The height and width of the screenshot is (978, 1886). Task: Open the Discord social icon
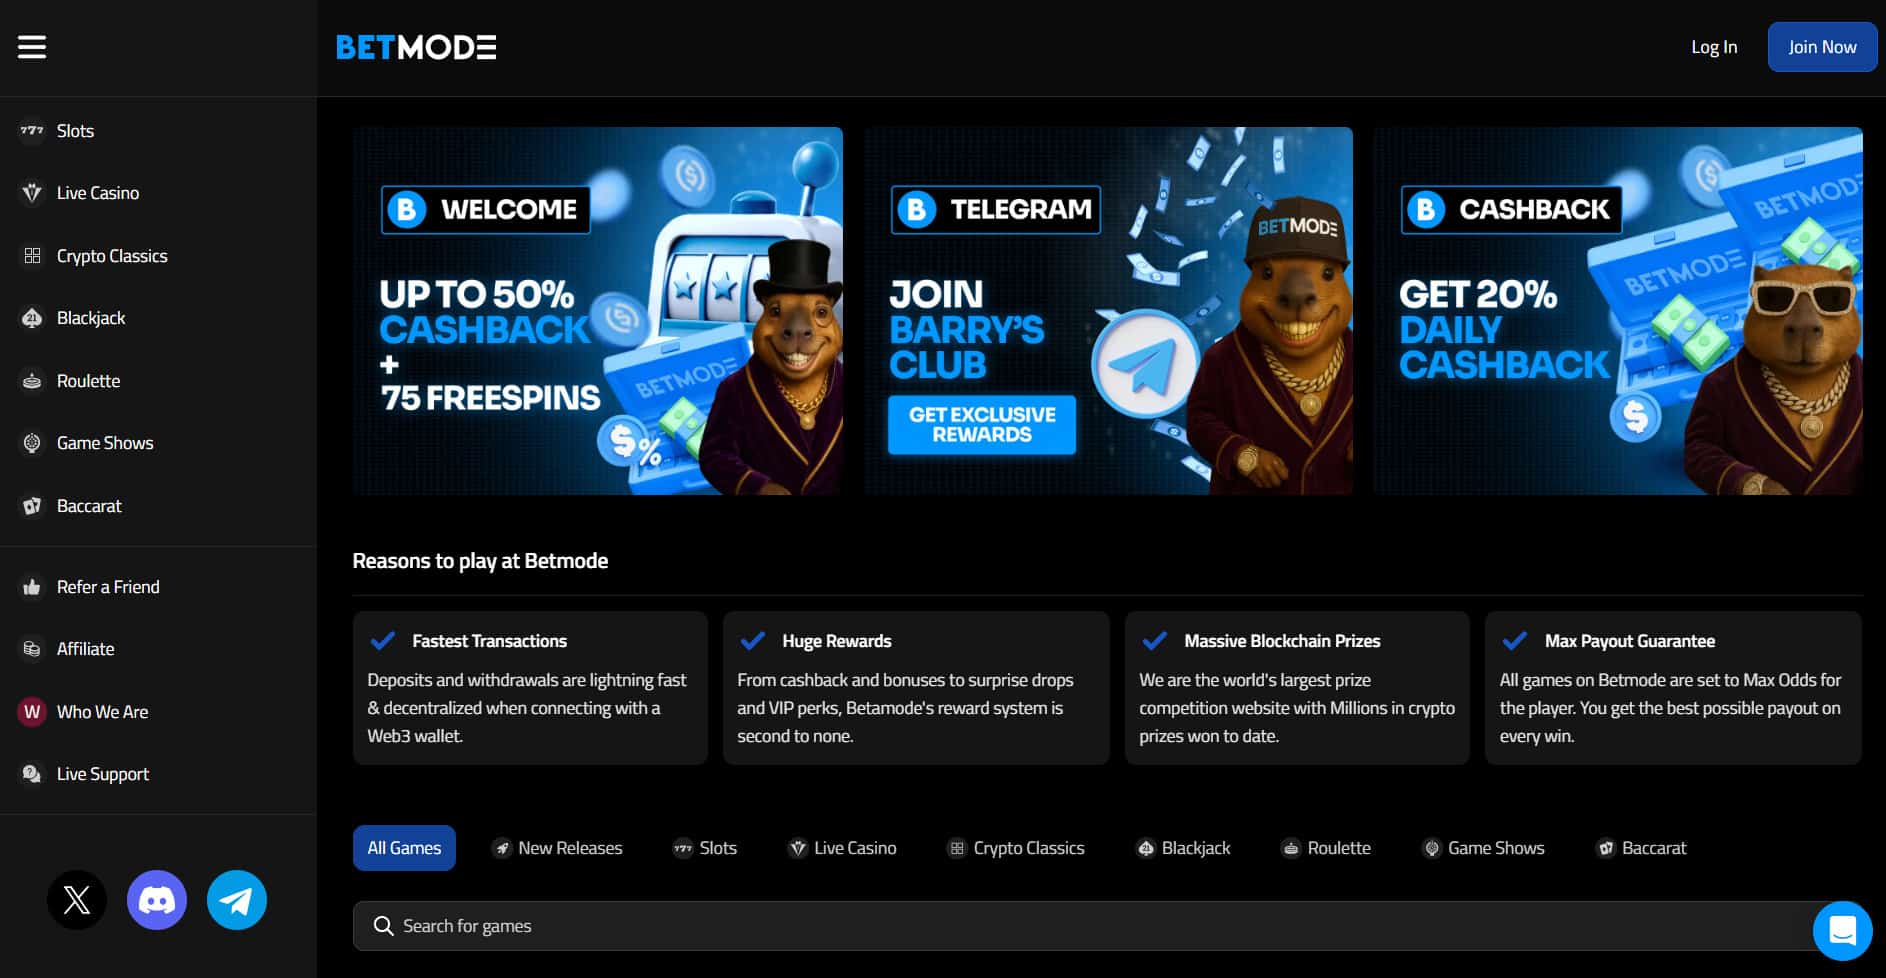[157, 900]
